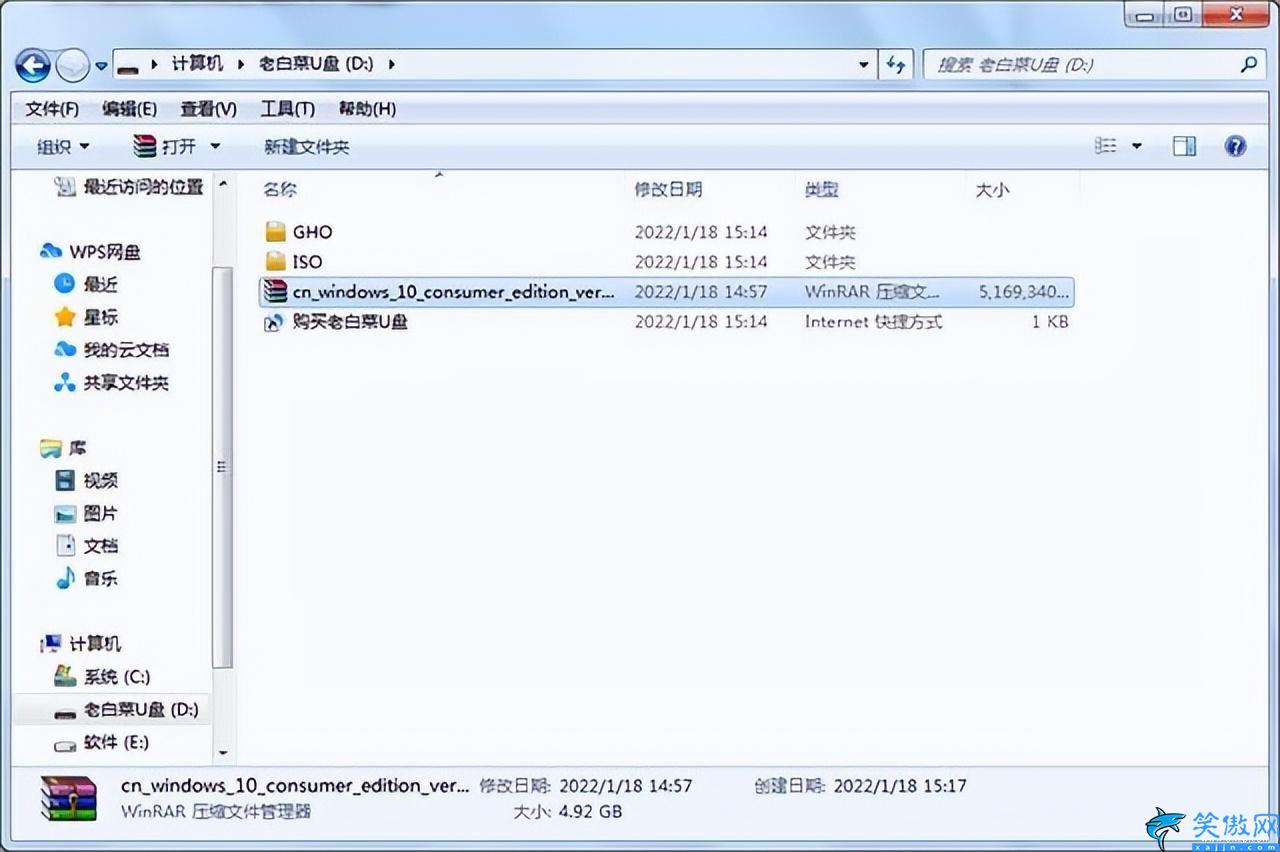Open the view options dropdown arrow

1136,147
